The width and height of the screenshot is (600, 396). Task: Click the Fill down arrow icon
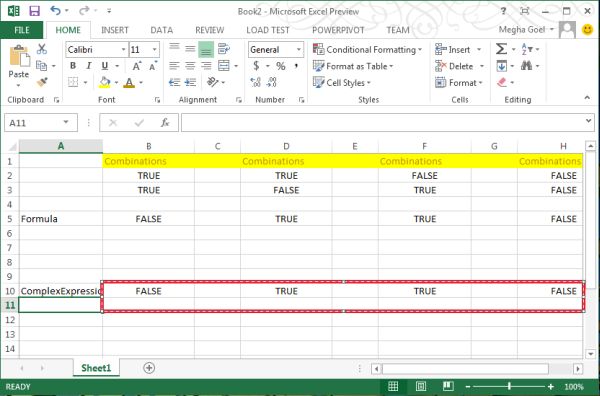tap(502, 66)
